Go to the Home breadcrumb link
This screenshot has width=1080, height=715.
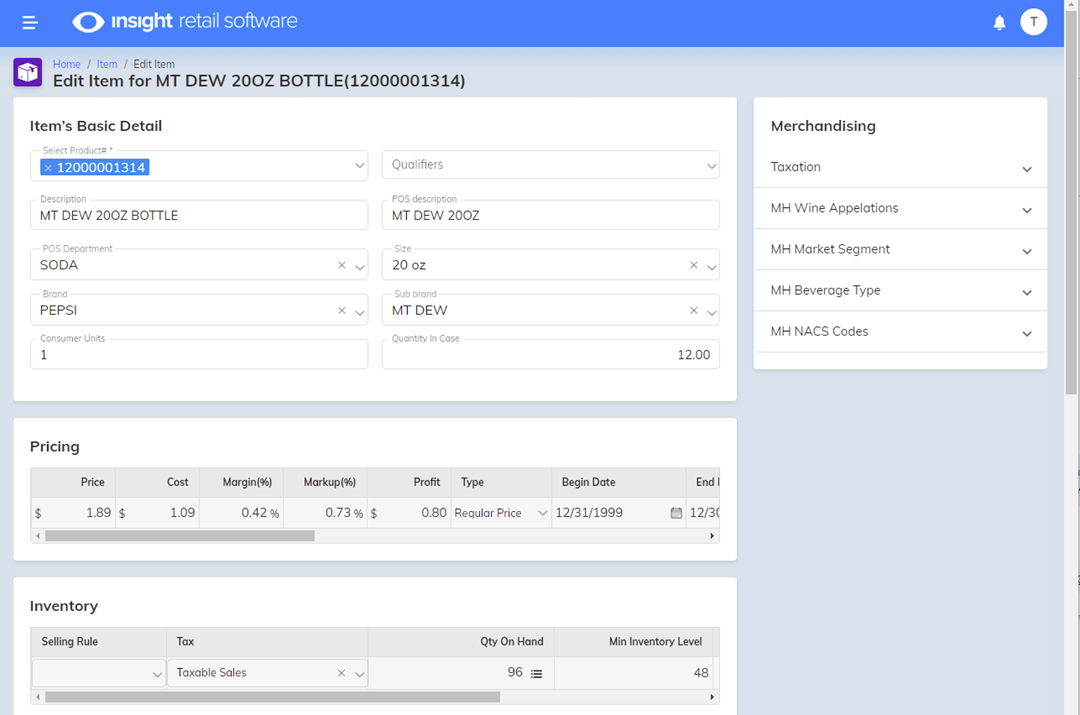tap(67, 64)
